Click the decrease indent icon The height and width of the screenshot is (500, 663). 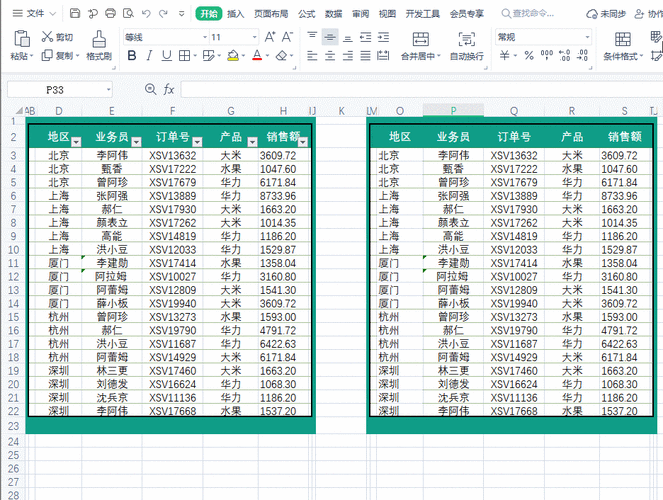click(365, 37)
